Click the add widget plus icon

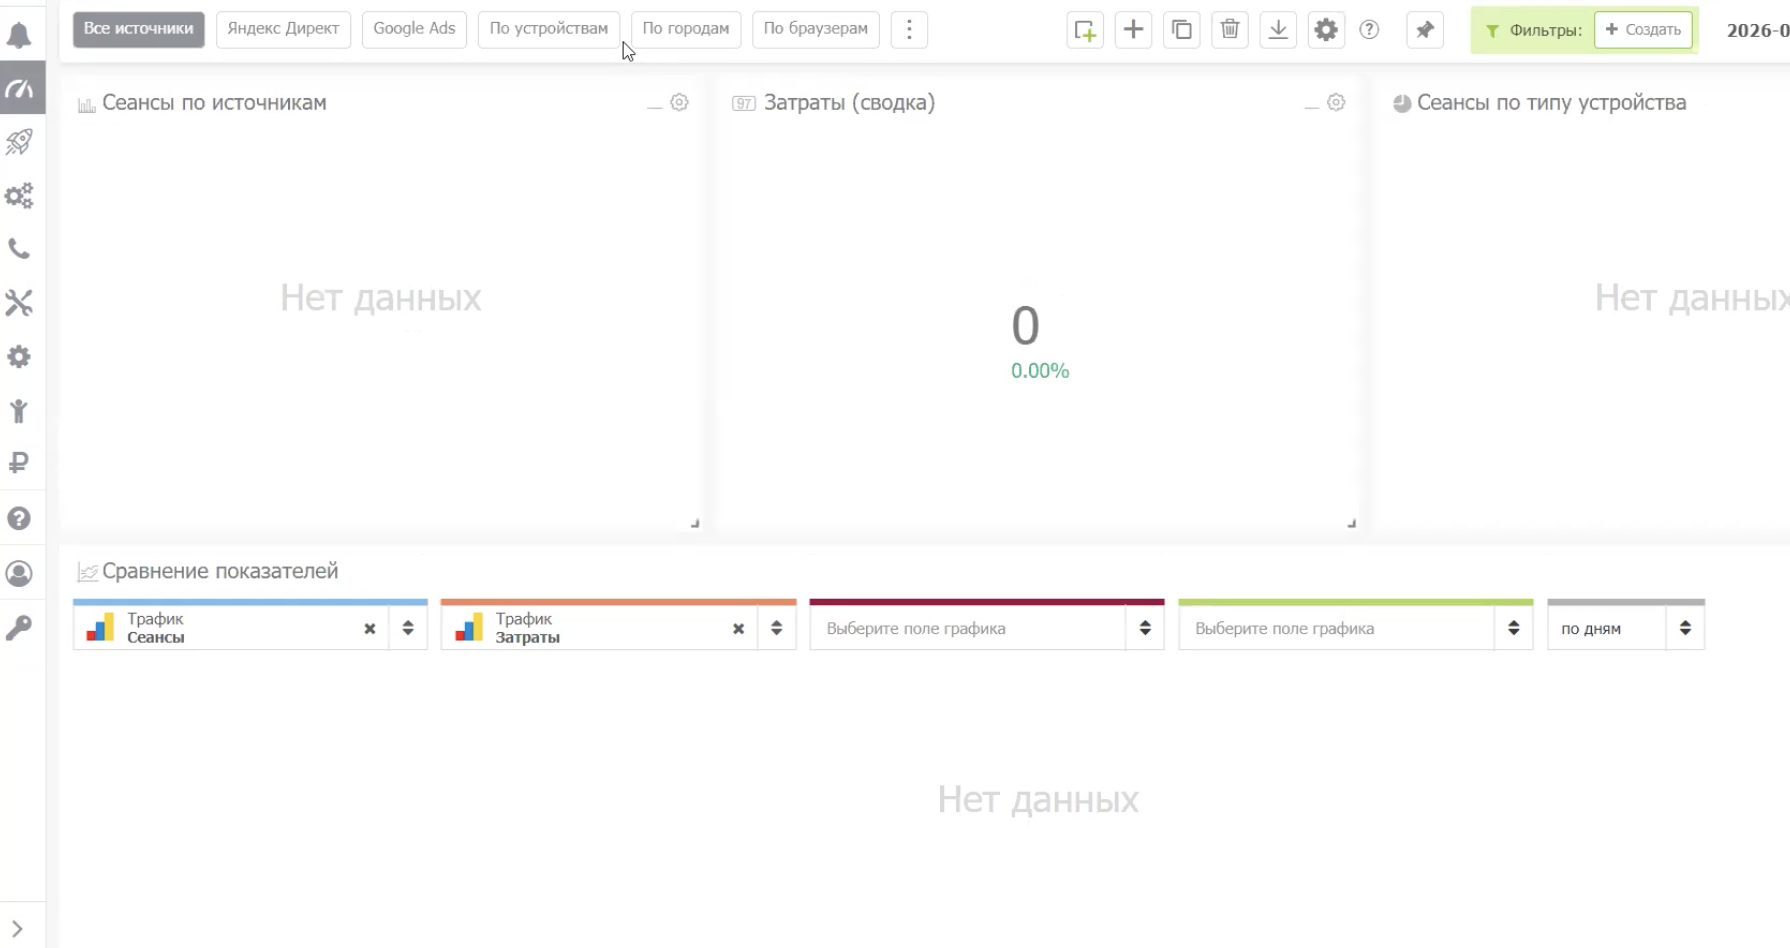tap(1133, 30)
